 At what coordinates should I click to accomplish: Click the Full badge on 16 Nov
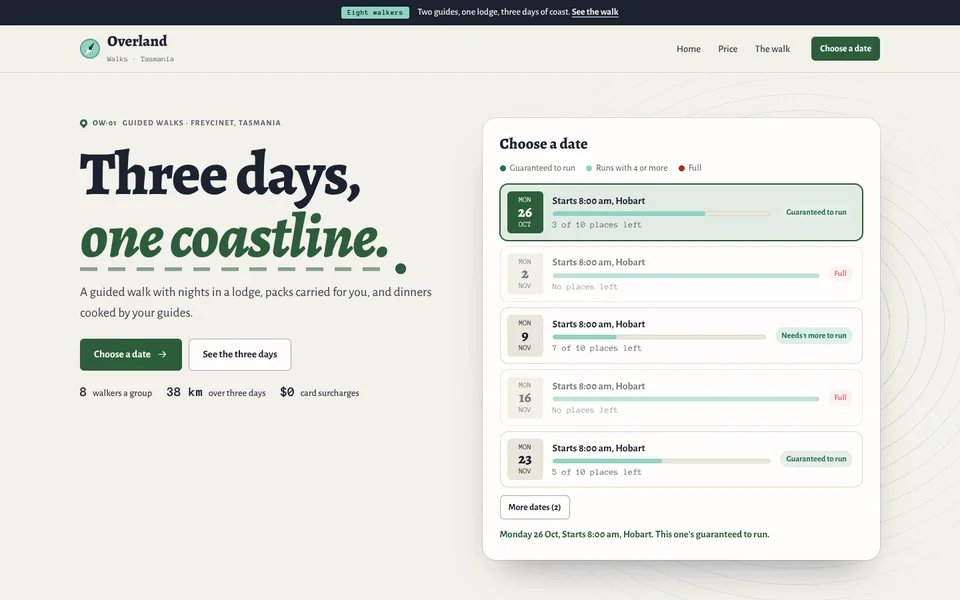point(840,397)
